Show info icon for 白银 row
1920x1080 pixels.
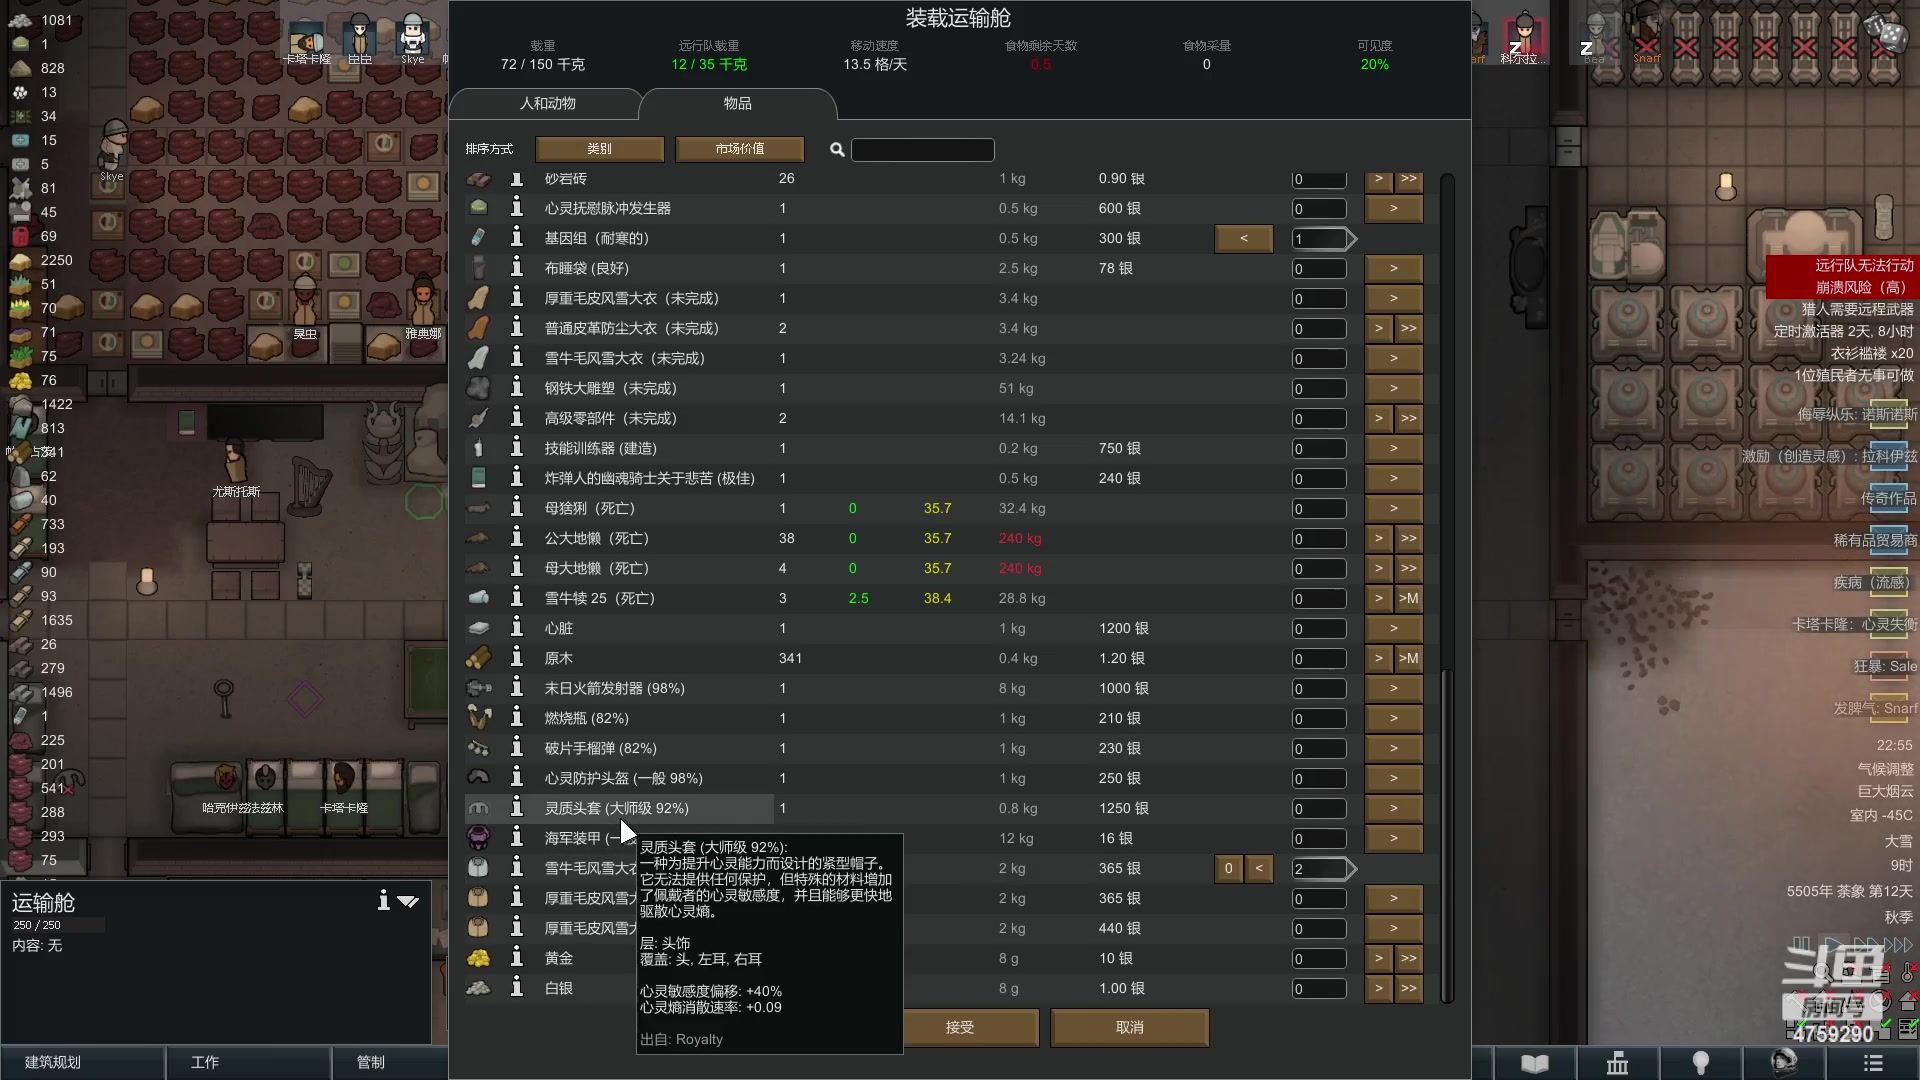[516, 988]
